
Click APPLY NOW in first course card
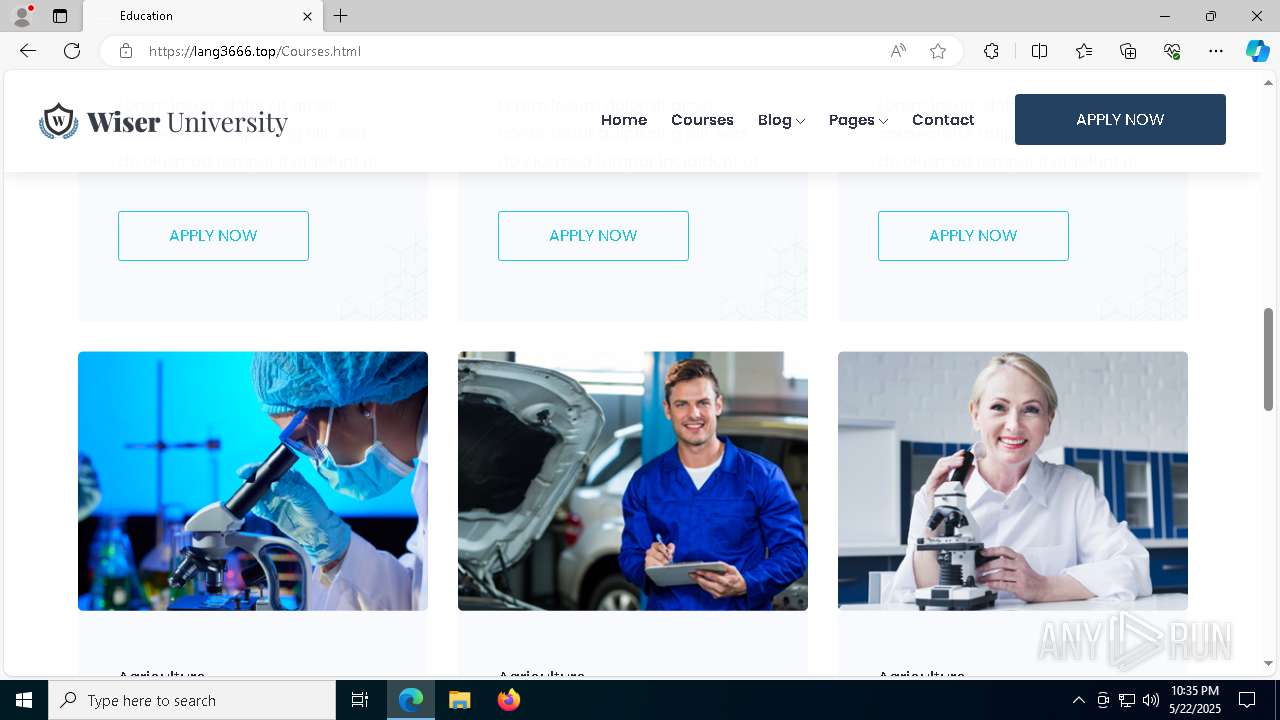[213, 236]
